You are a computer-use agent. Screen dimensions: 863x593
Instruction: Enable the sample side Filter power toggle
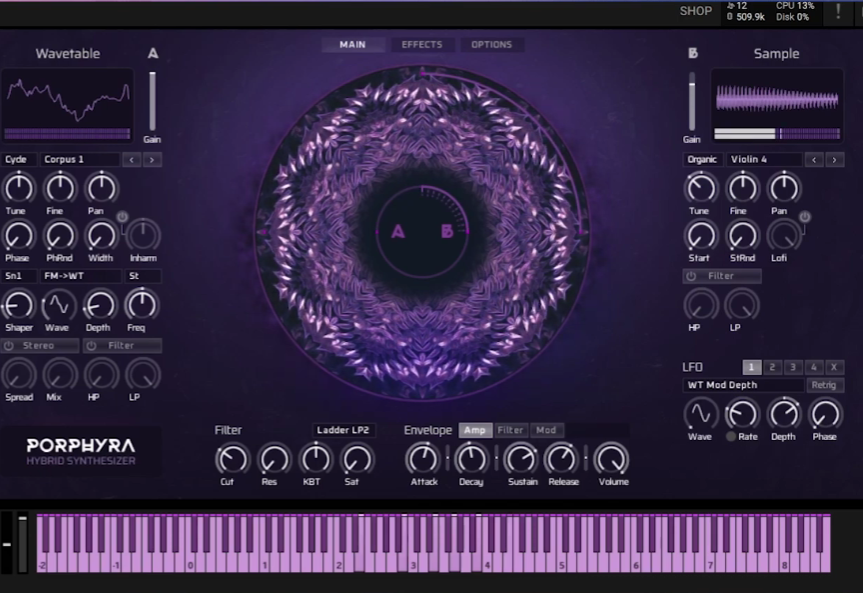coord(690,275)
